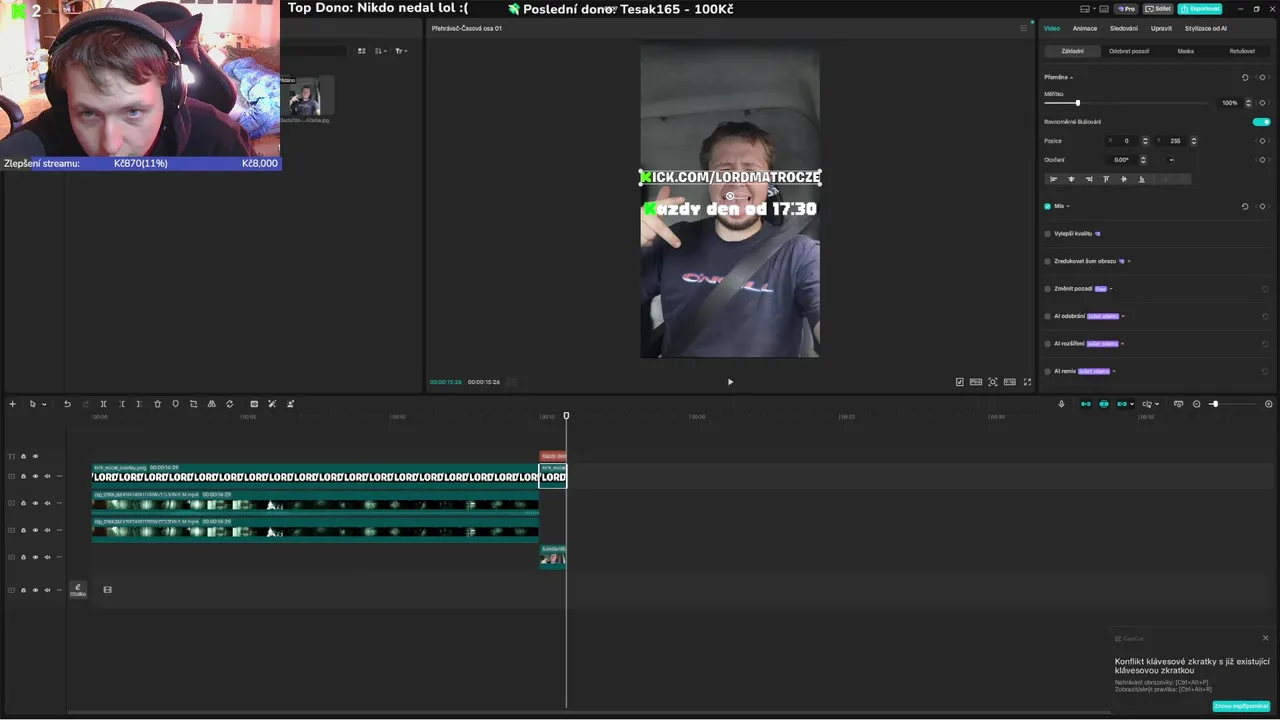Redo the last undone action
The image size is (1280, 720).
pos(85,404)
